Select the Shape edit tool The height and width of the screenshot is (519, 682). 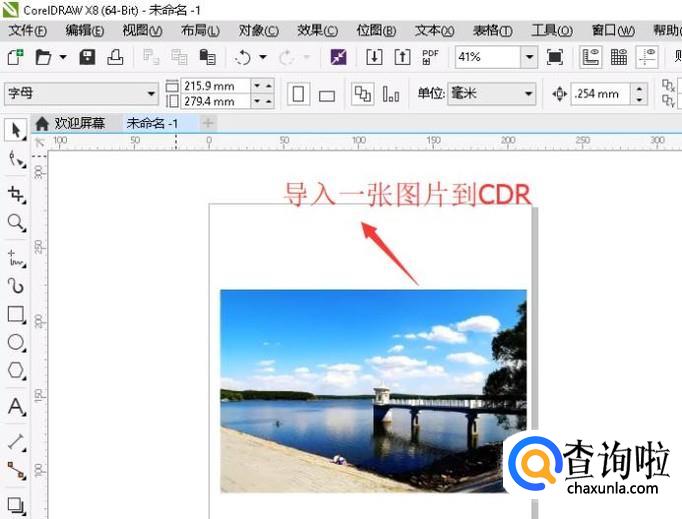[16, 159]
